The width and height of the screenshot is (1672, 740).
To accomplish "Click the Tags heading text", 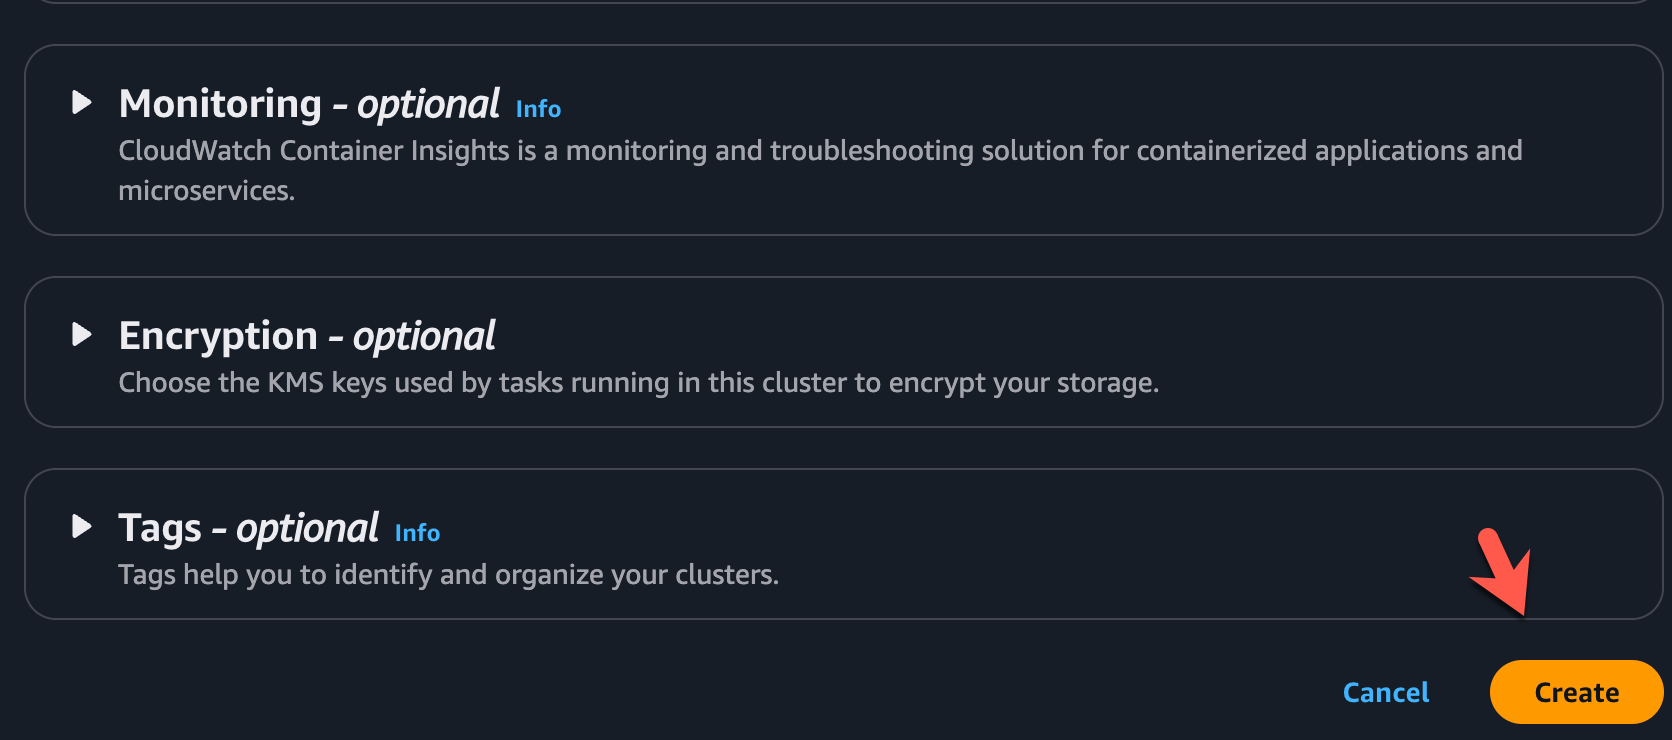I will coord(160,528).
